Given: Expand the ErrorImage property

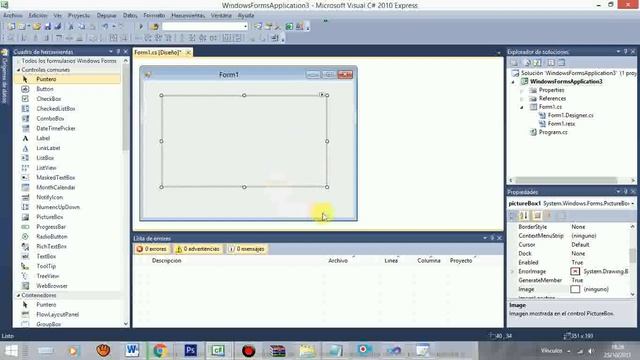Looking at the screenshot, I should pos(513,271).
